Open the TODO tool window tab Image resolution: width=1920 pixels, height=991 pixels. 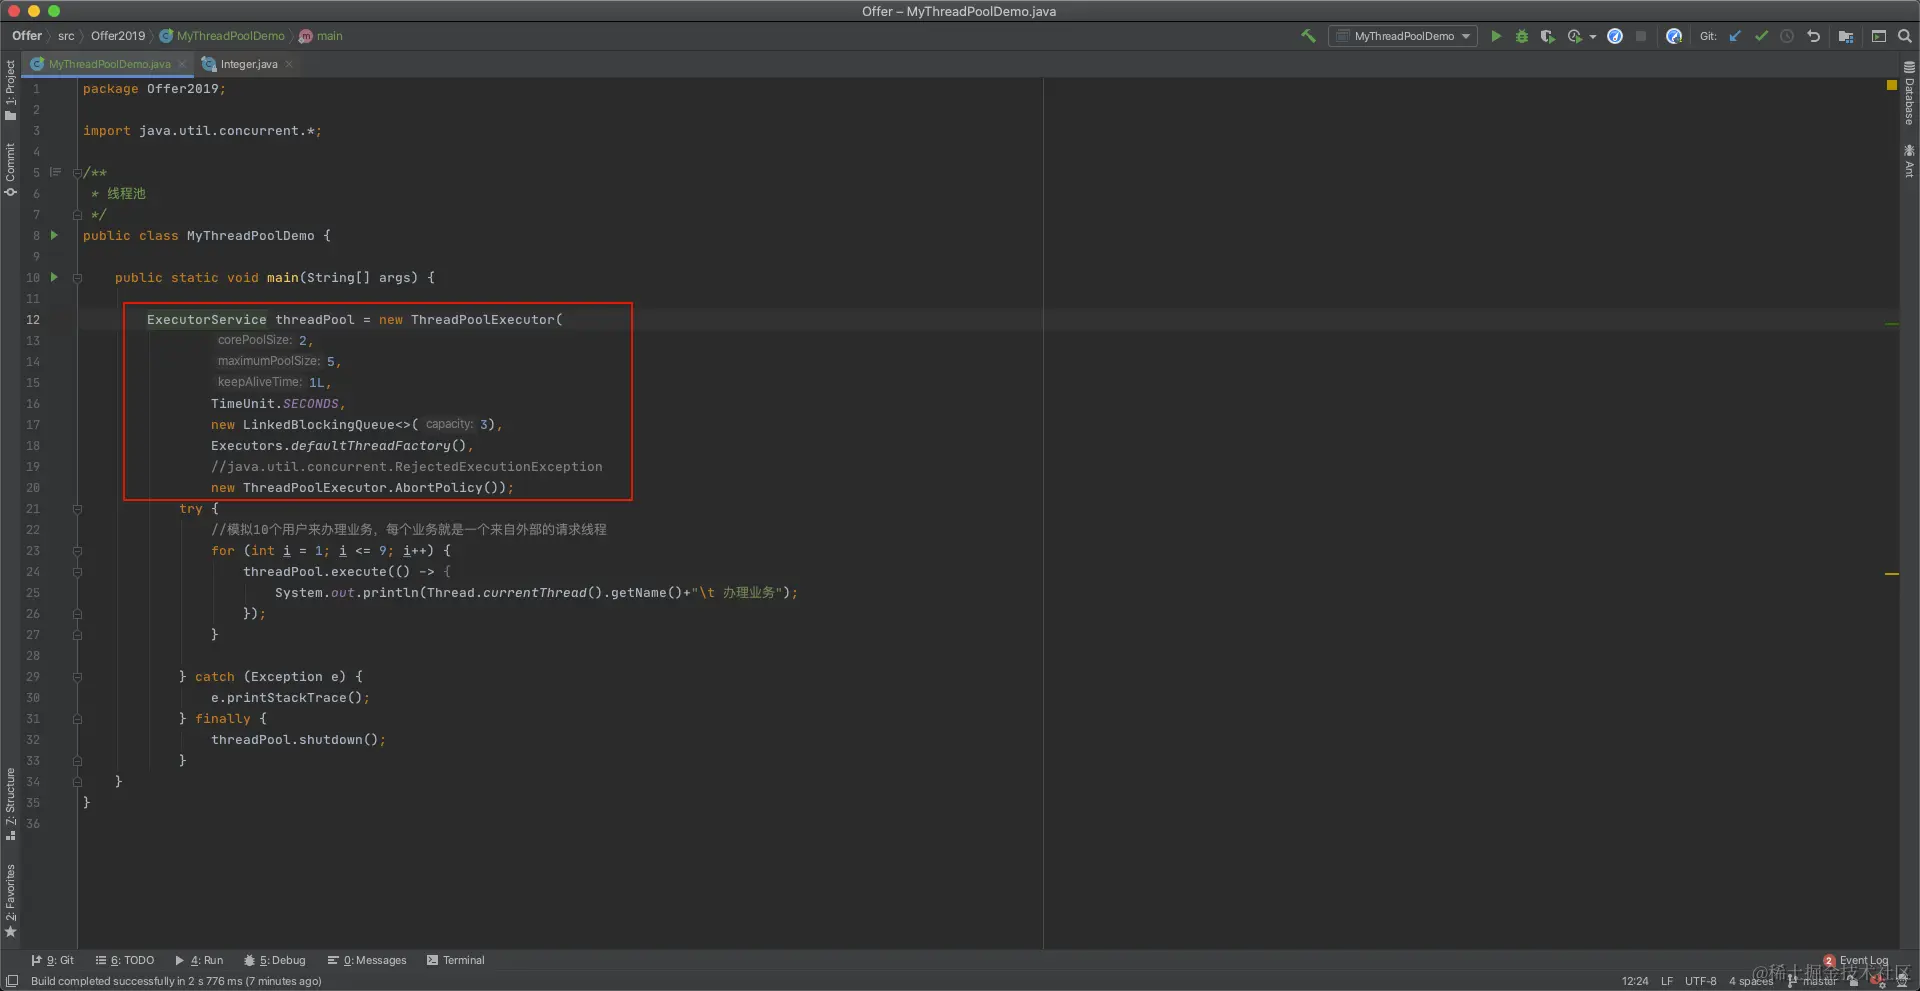125,960
